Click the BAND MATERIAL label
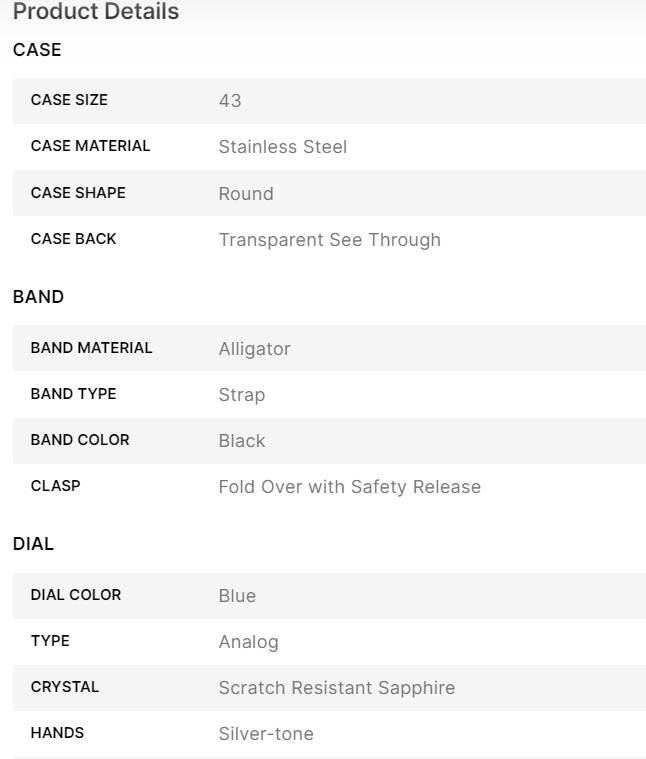Viewport: 646px width, 759px height. pos(91,348)
